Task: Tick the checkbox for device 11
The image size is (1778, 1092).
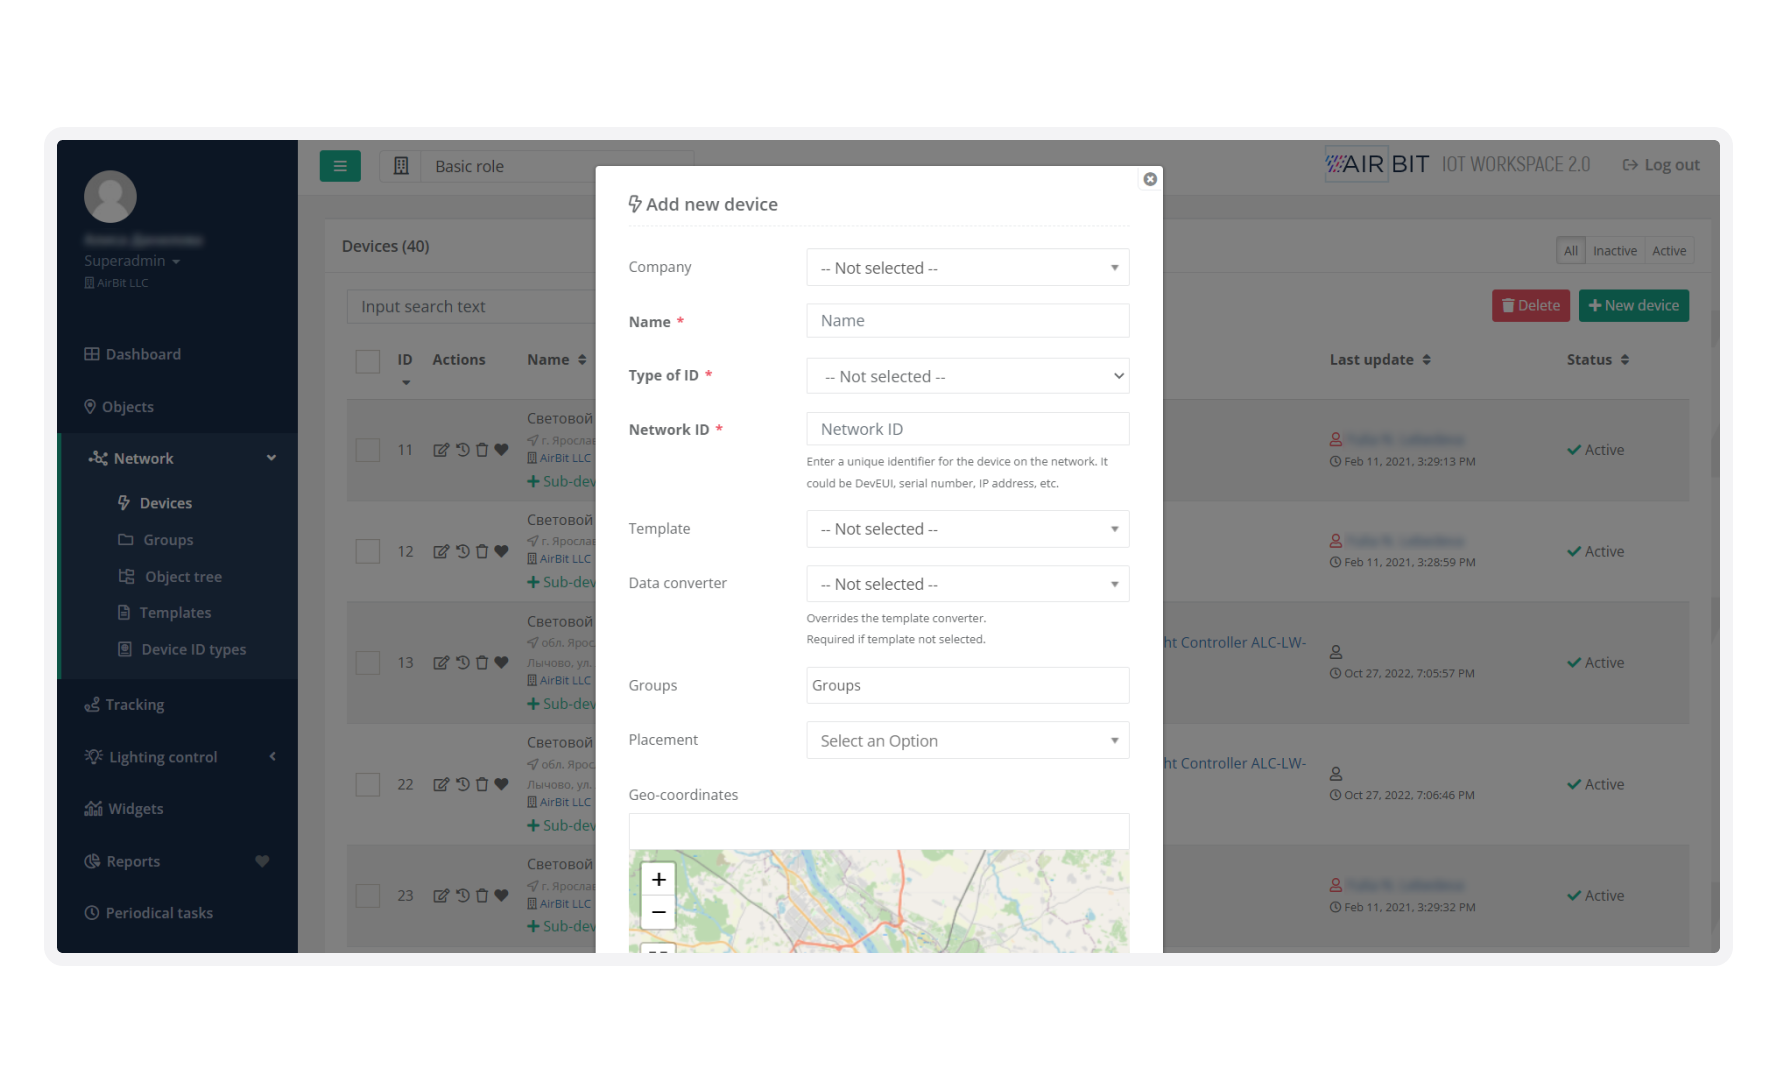Action: click(x=368, y=450)
